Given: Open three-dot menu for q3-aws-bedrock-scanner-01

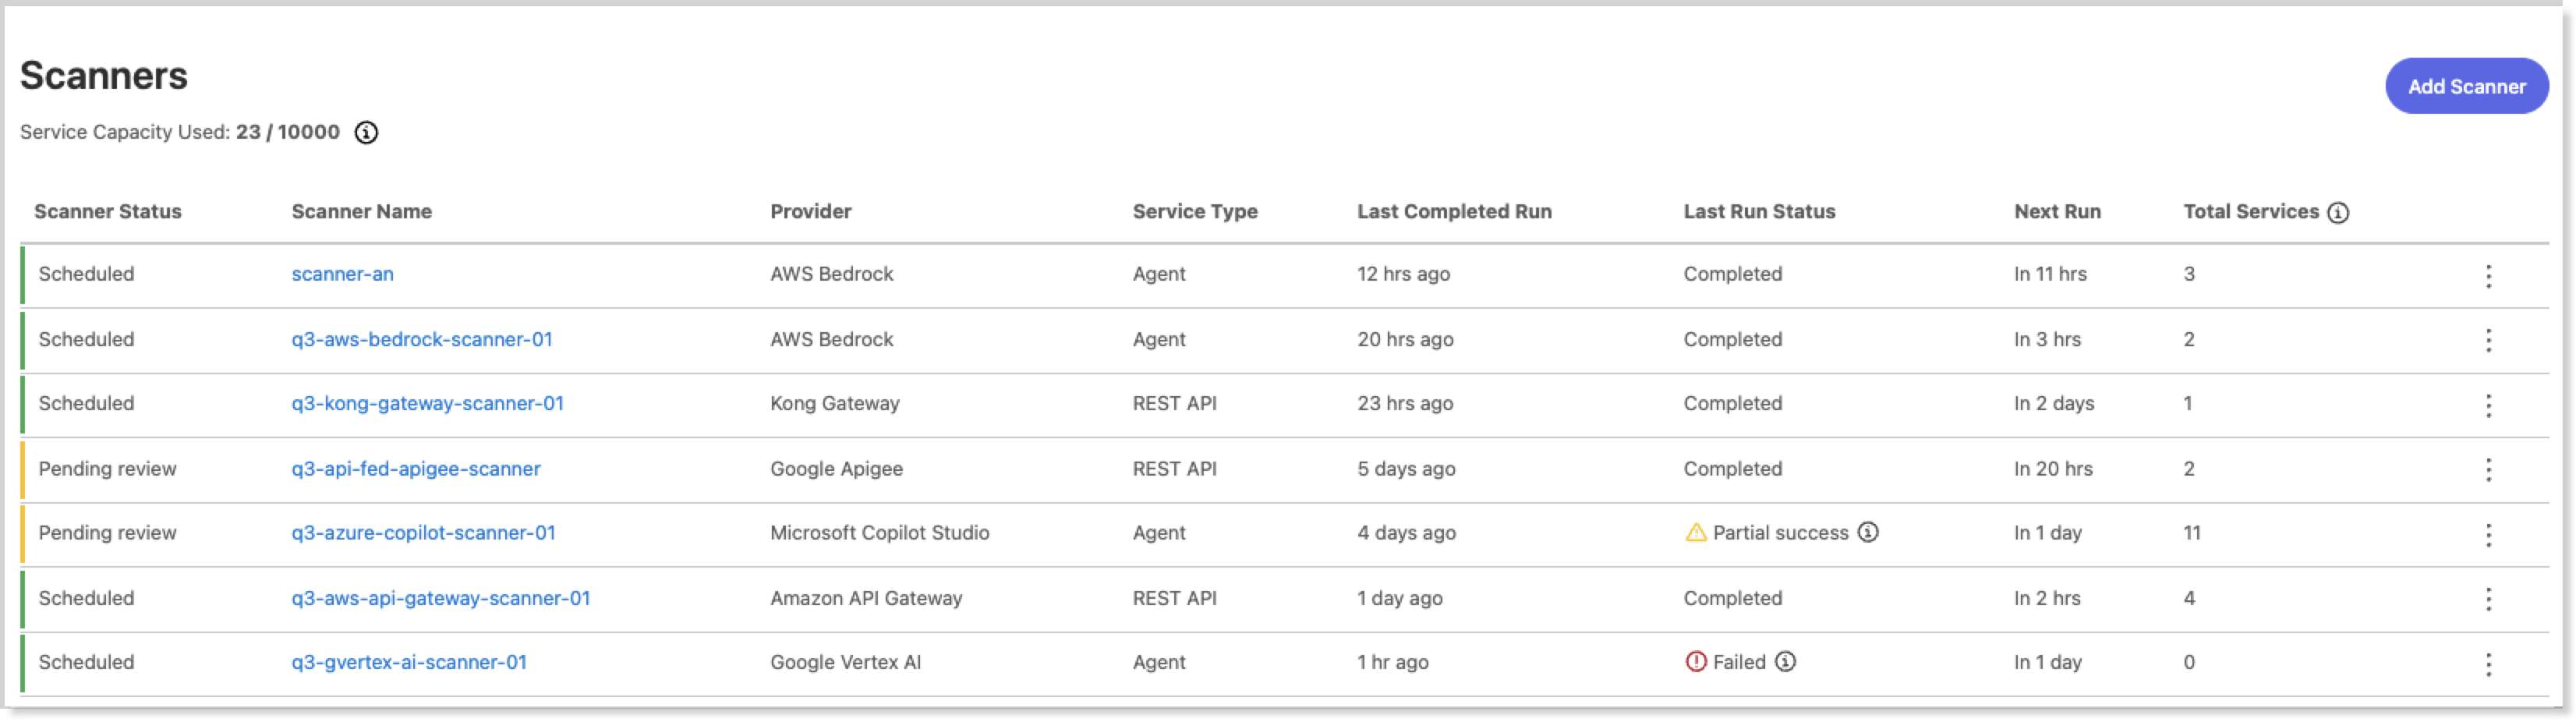Looking at the screenshot, I should (x=2488, y=341).
